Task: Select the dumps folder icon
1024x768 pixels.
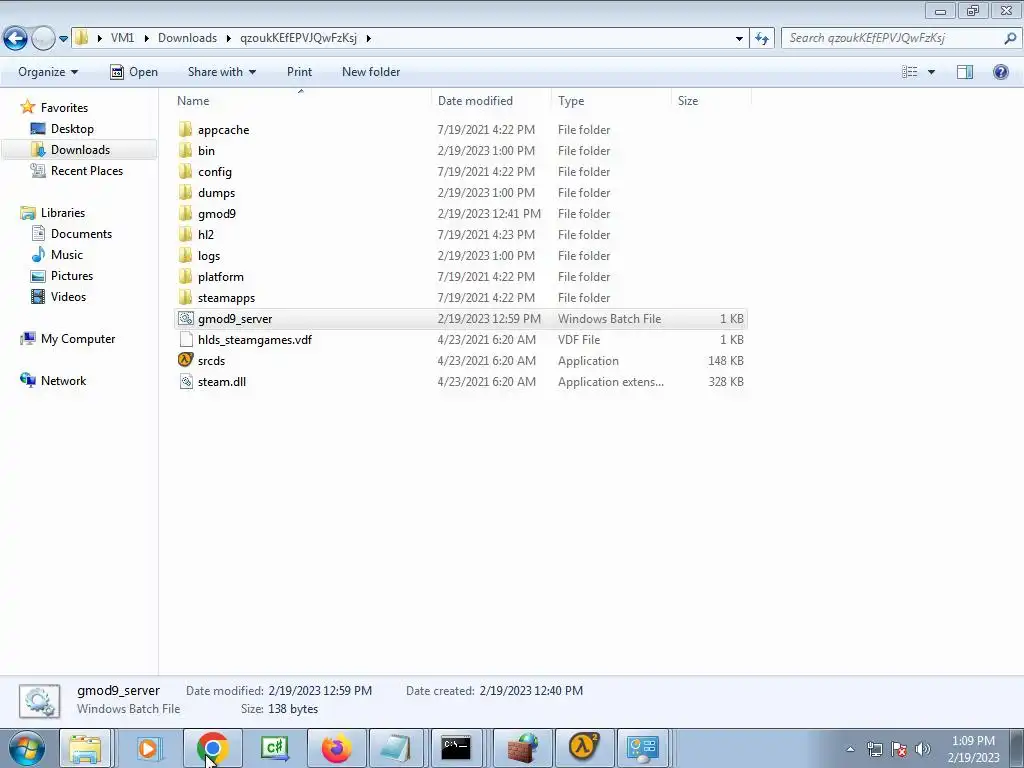Action: 185,193
